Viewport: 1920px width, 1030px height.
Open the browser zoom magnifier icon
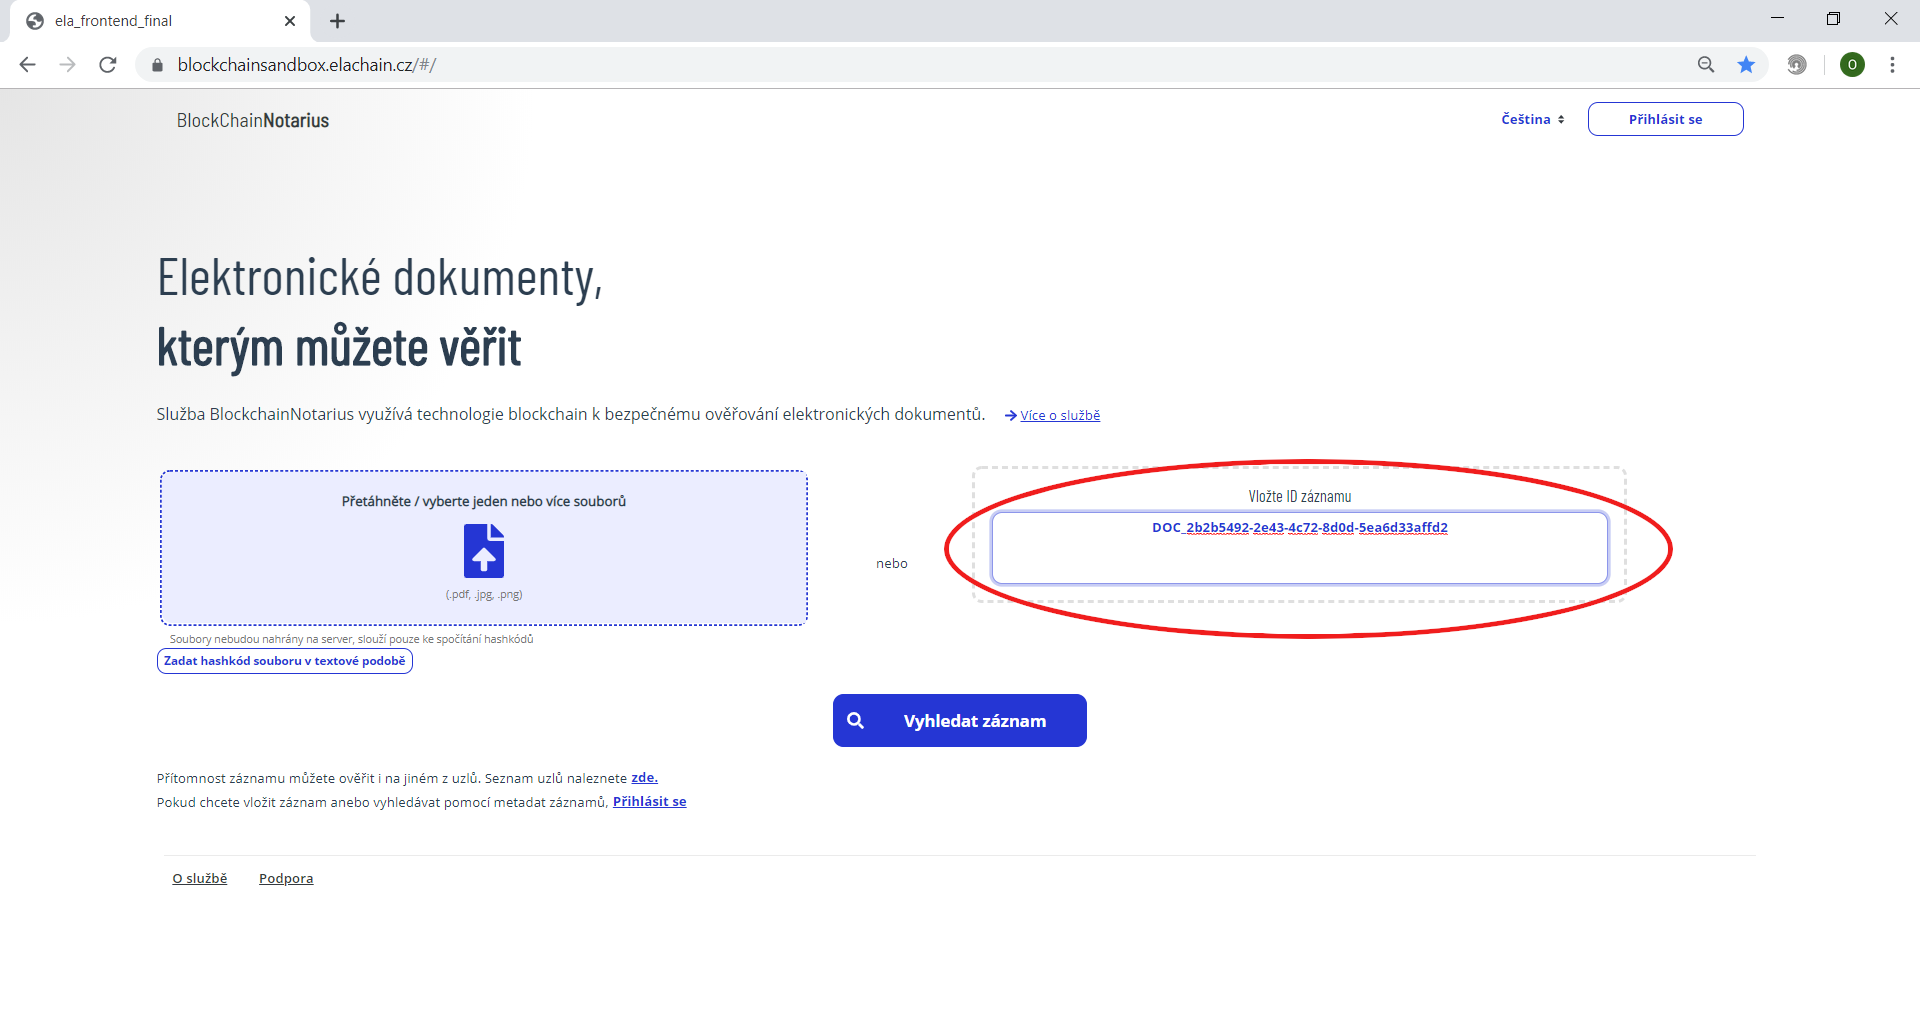tap(1706, 65)
